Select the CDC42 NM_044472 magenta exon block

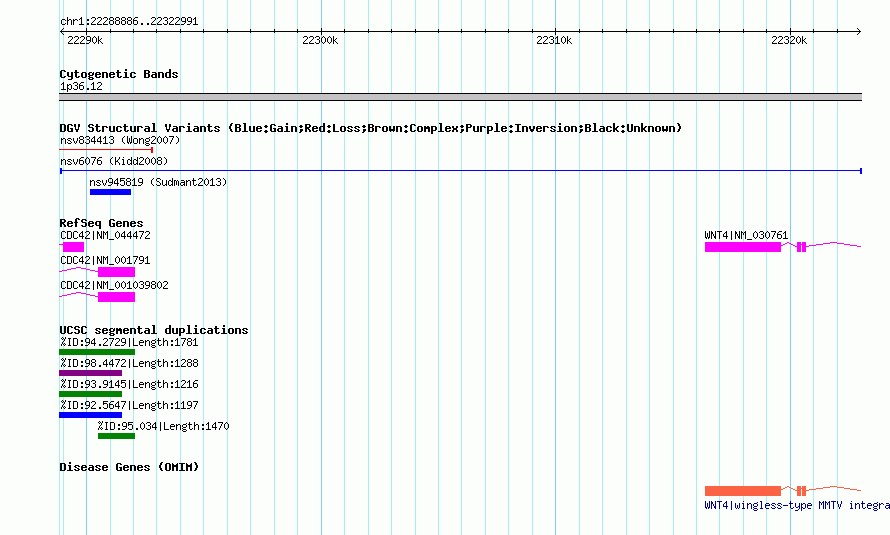(73, 247)
